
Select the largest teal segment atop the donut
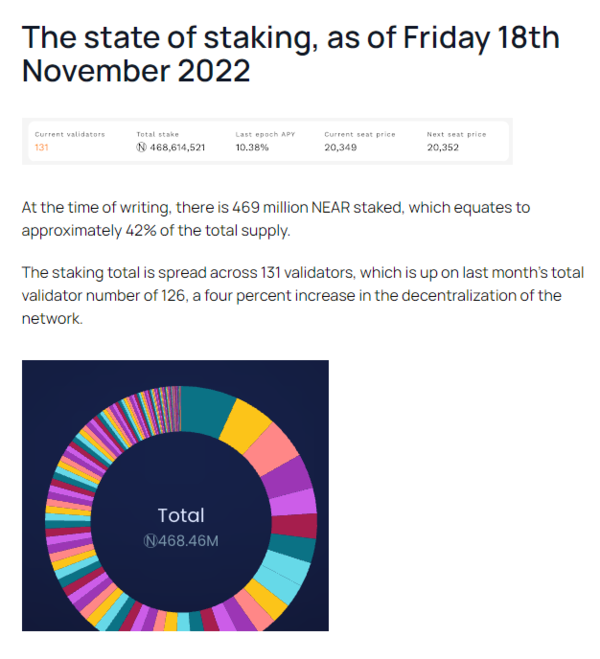(x=207, y=410)
